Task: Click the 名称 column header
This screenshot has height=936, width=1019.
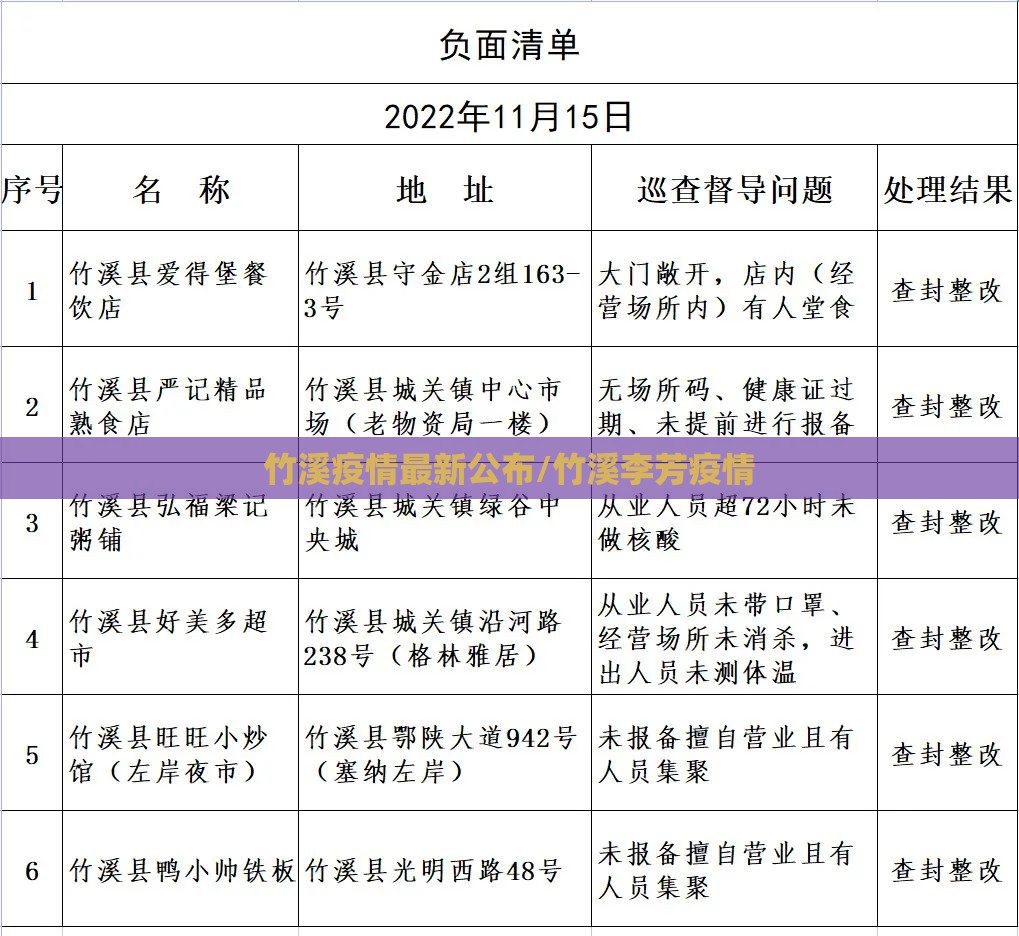Action: pyautogui.click(x=181, y=188)
